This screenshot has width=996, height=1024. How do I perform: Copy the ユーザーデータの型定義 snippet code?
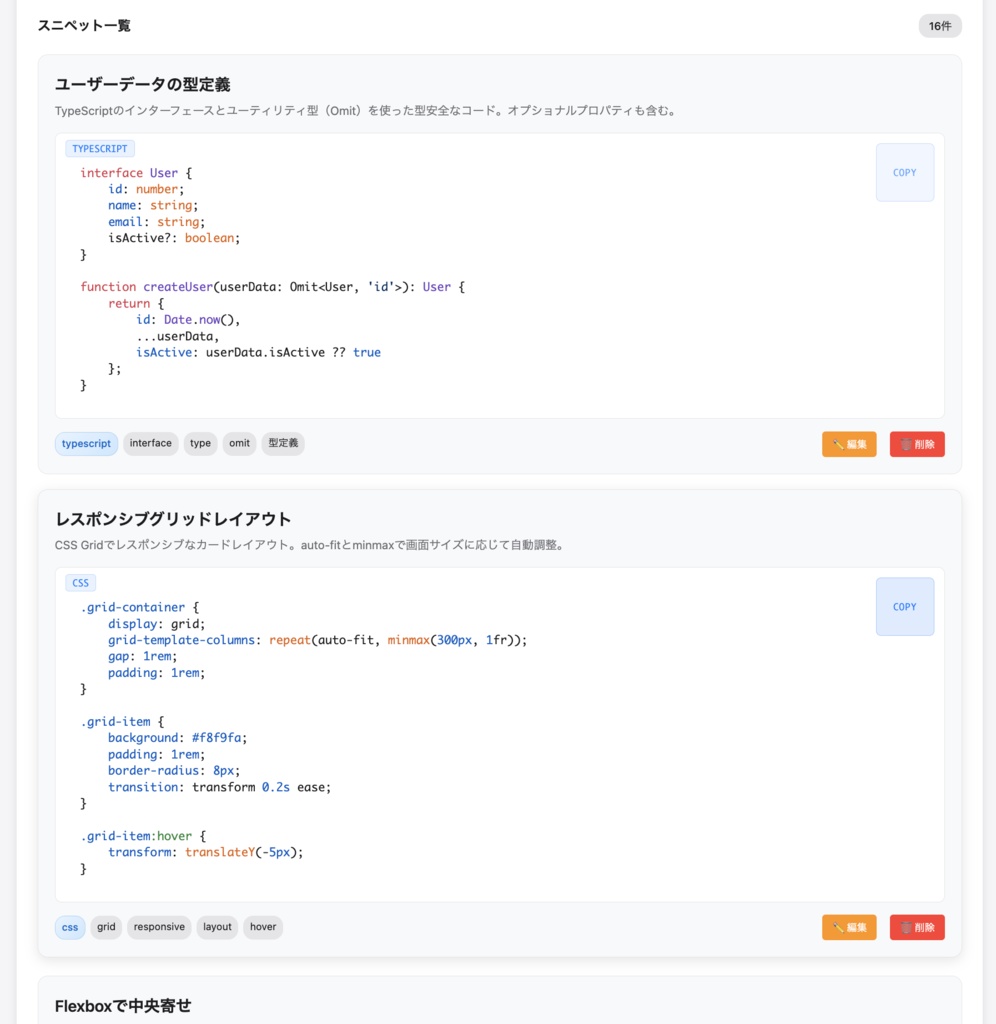[904, 172]
